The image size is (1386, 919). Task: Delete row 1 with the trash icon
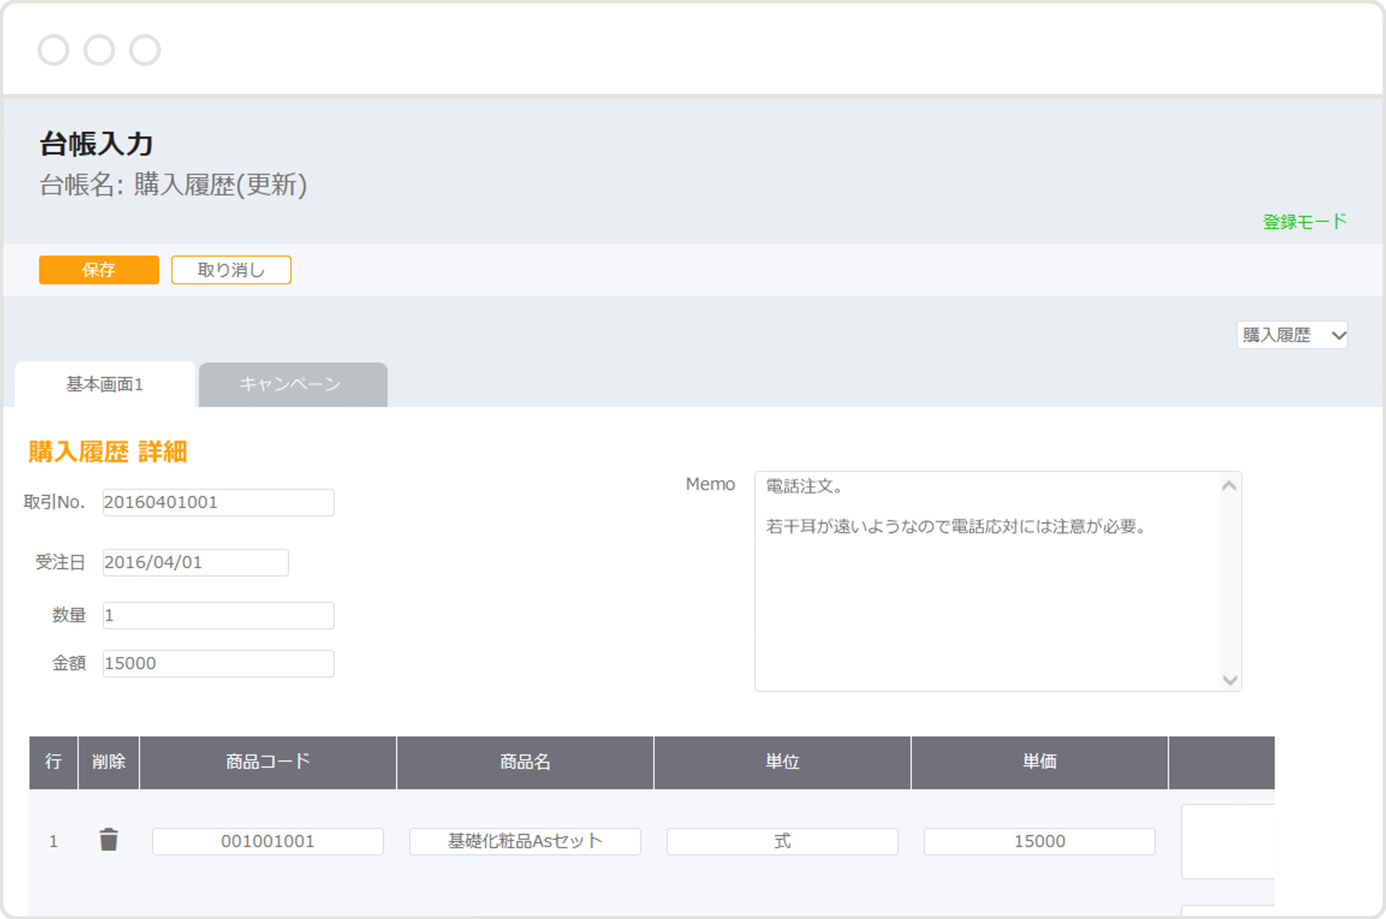pyautogui.click(x=109, y=840)
